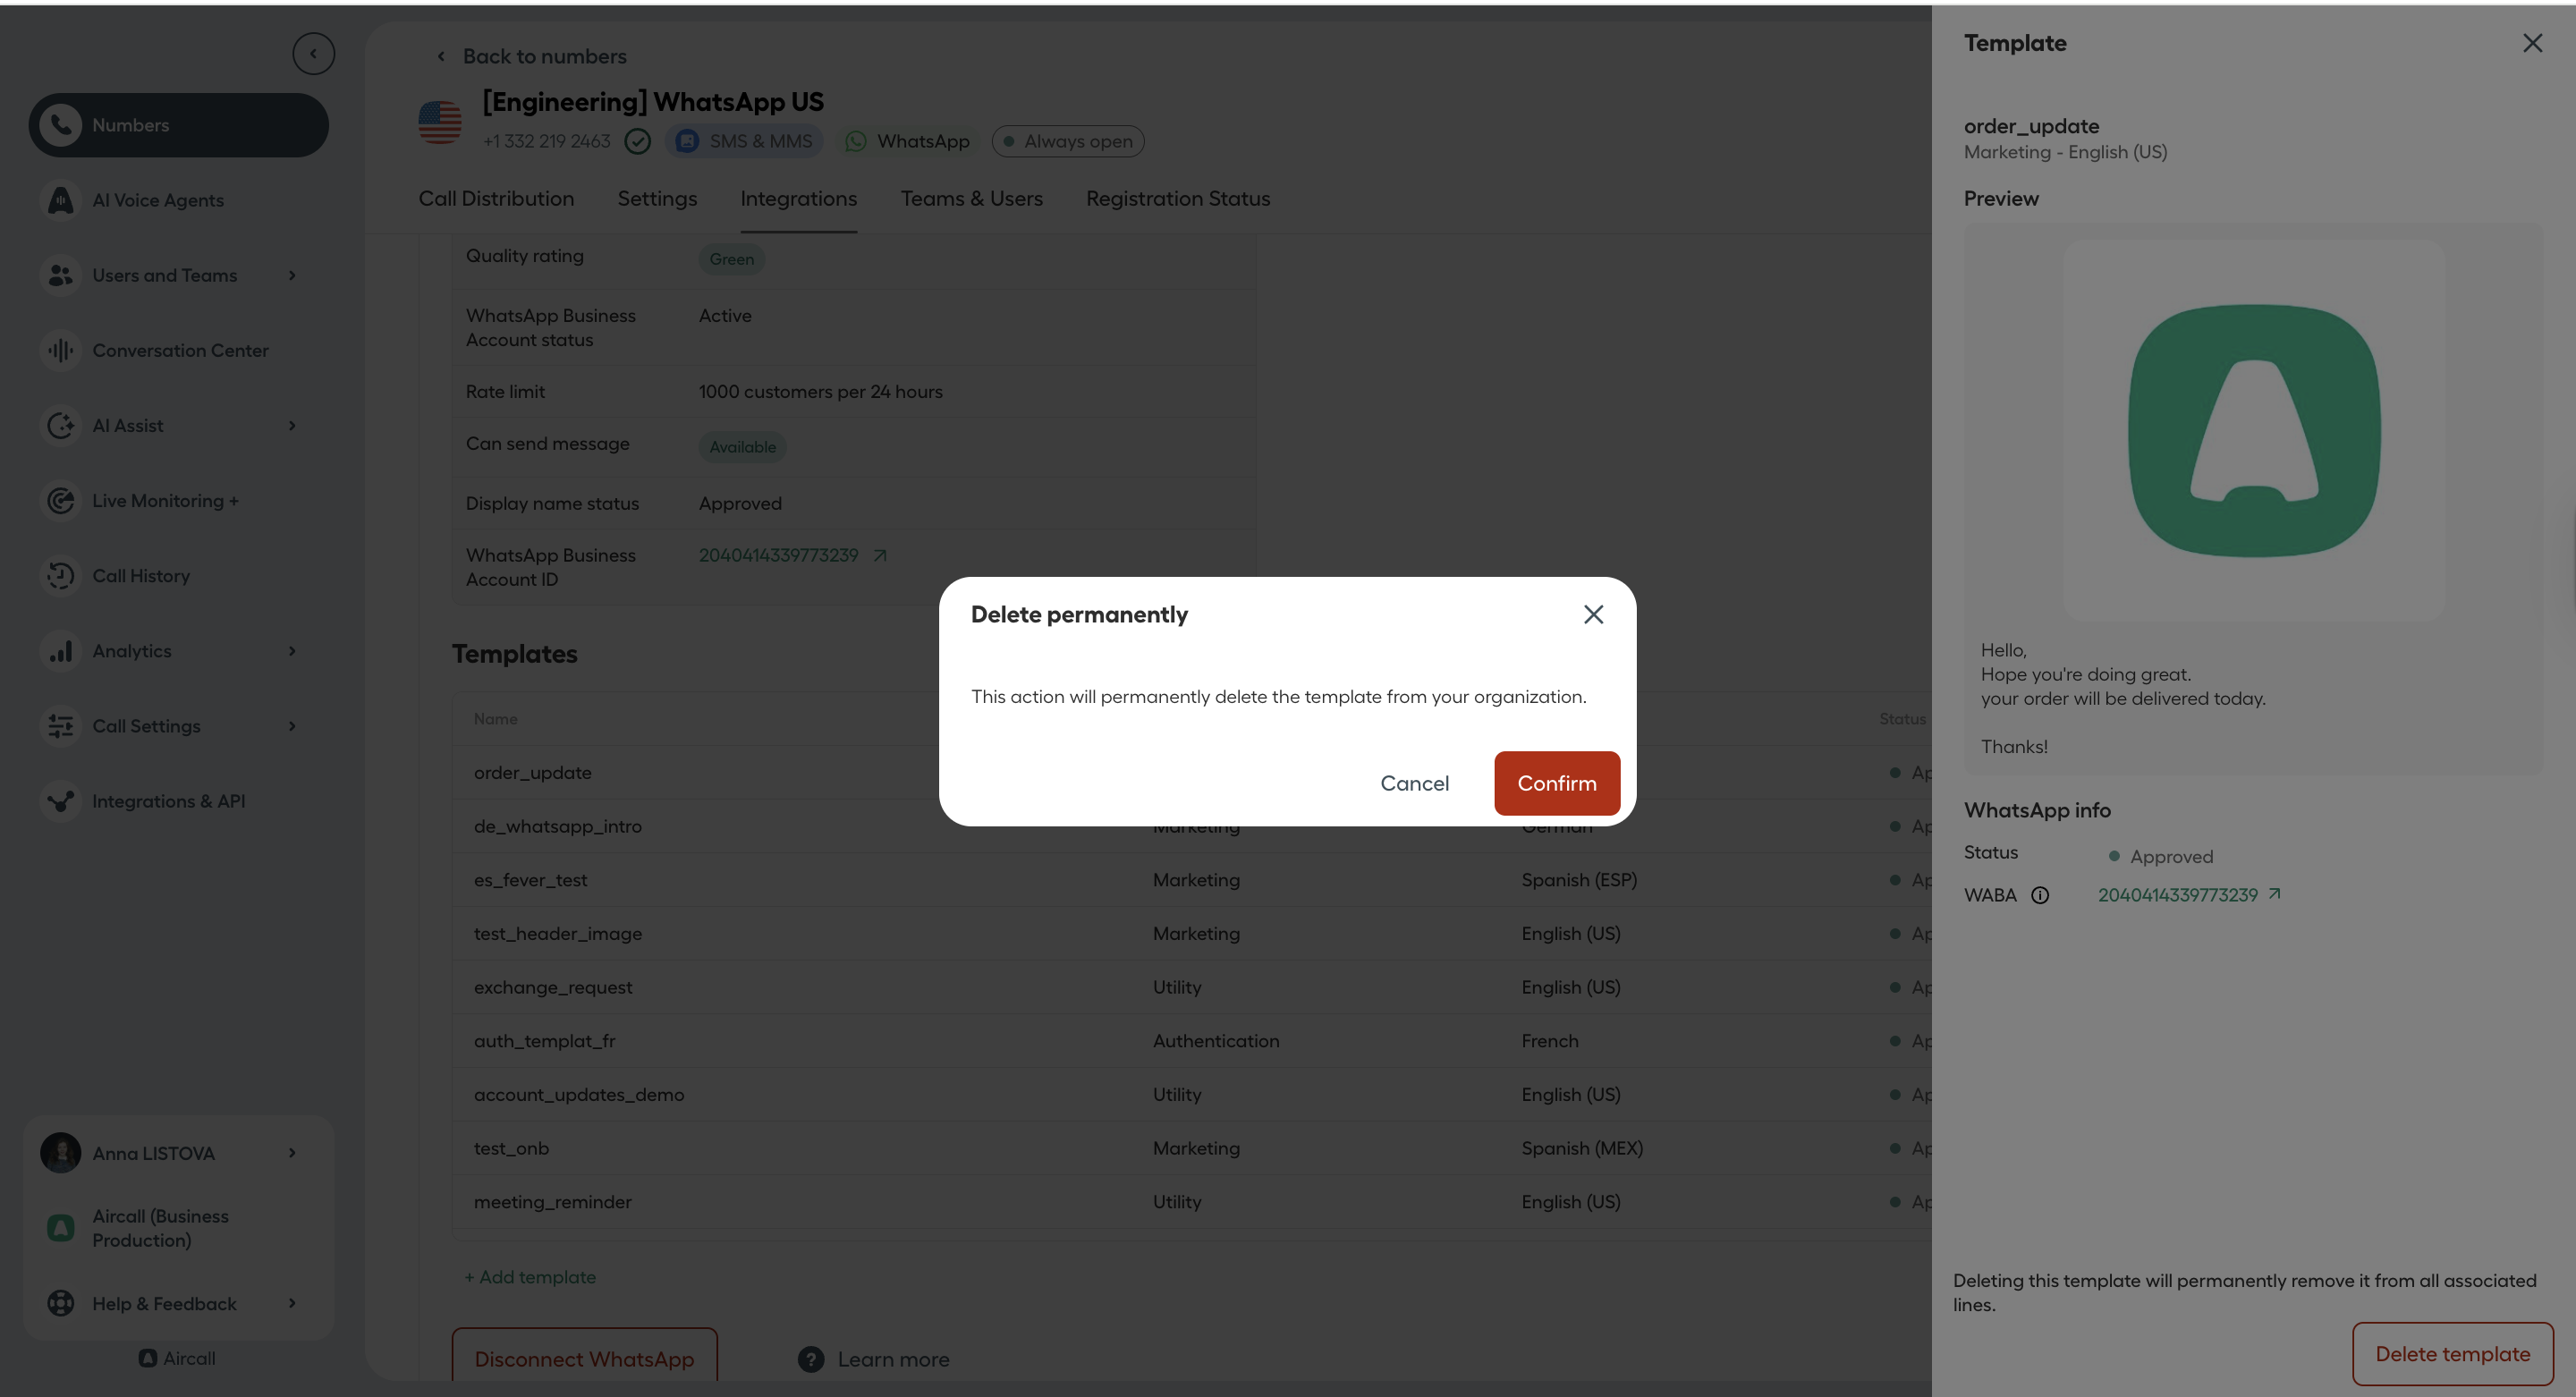Screen dimensions: 2576x1397
Task: Expand the Analytics submenu
Action: (292, 651)
